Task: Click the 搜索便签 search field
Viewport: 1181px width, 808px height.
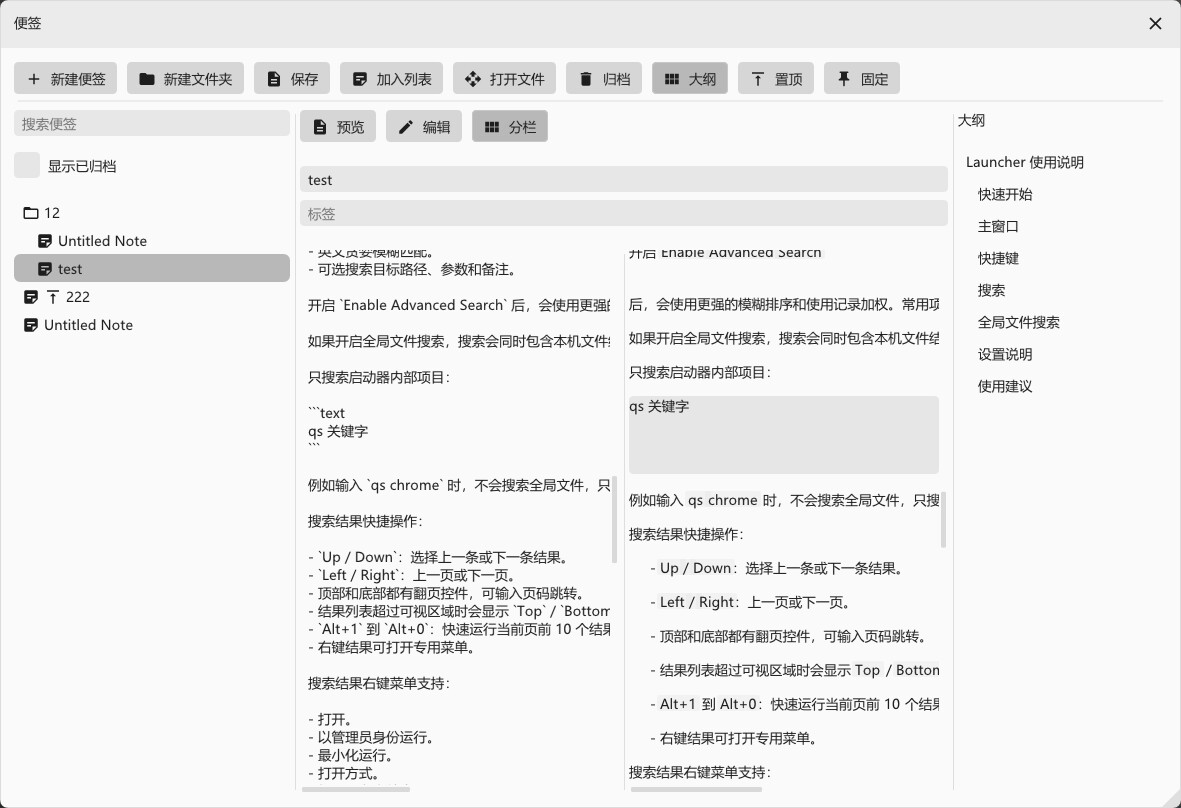Action: [151, 123]
